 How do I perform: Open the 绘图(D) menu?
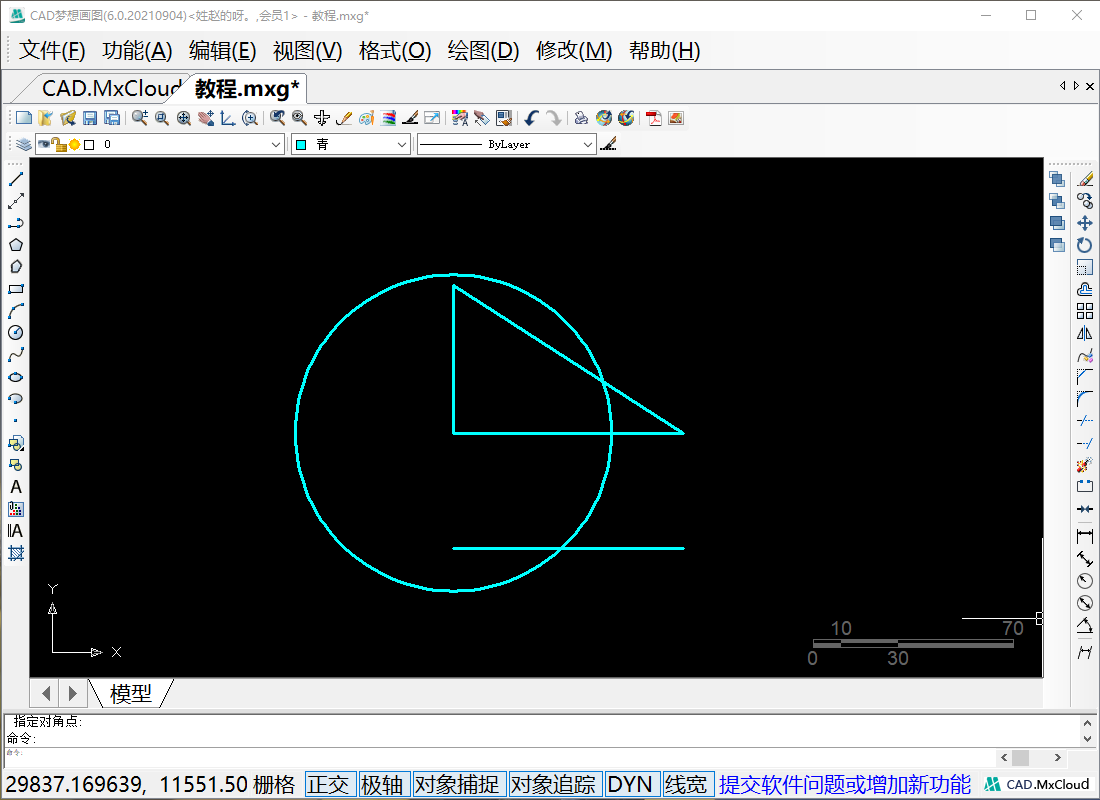(x=483, y=51)
